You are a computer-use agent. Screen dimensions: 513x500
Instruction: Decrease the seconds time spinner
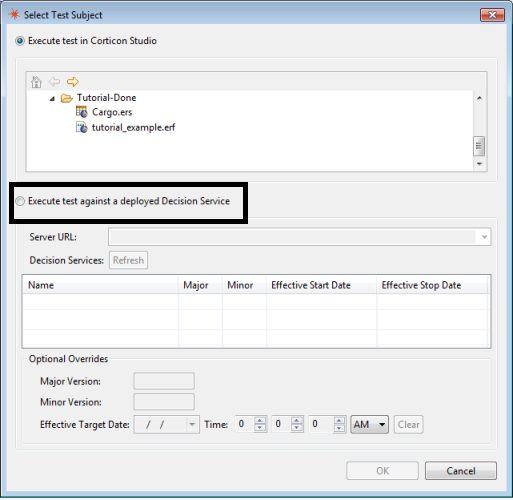[339, 428]
